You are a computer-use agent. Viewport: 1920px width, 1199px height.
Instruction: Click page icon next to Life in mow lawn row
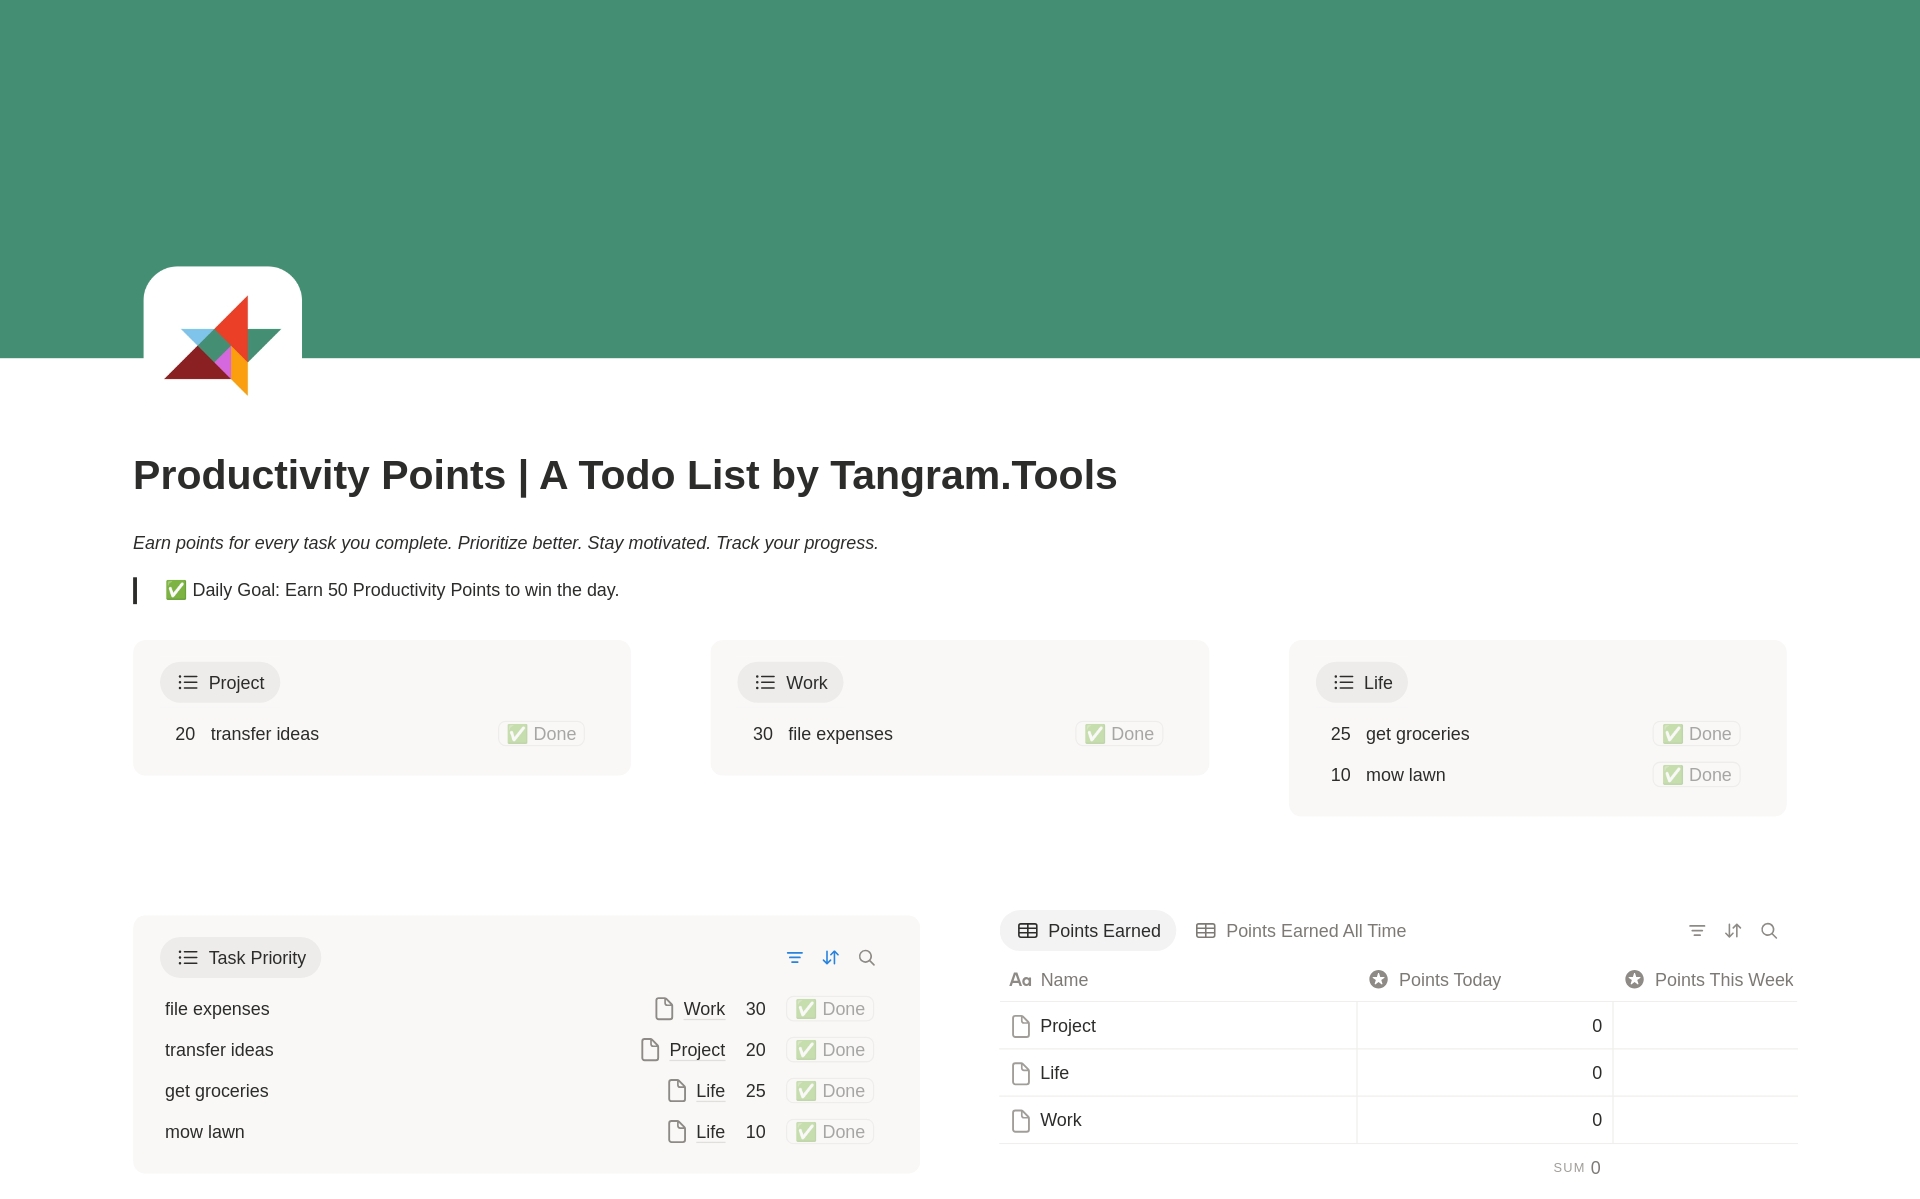pyautogui.click(x=677, y=1132)
